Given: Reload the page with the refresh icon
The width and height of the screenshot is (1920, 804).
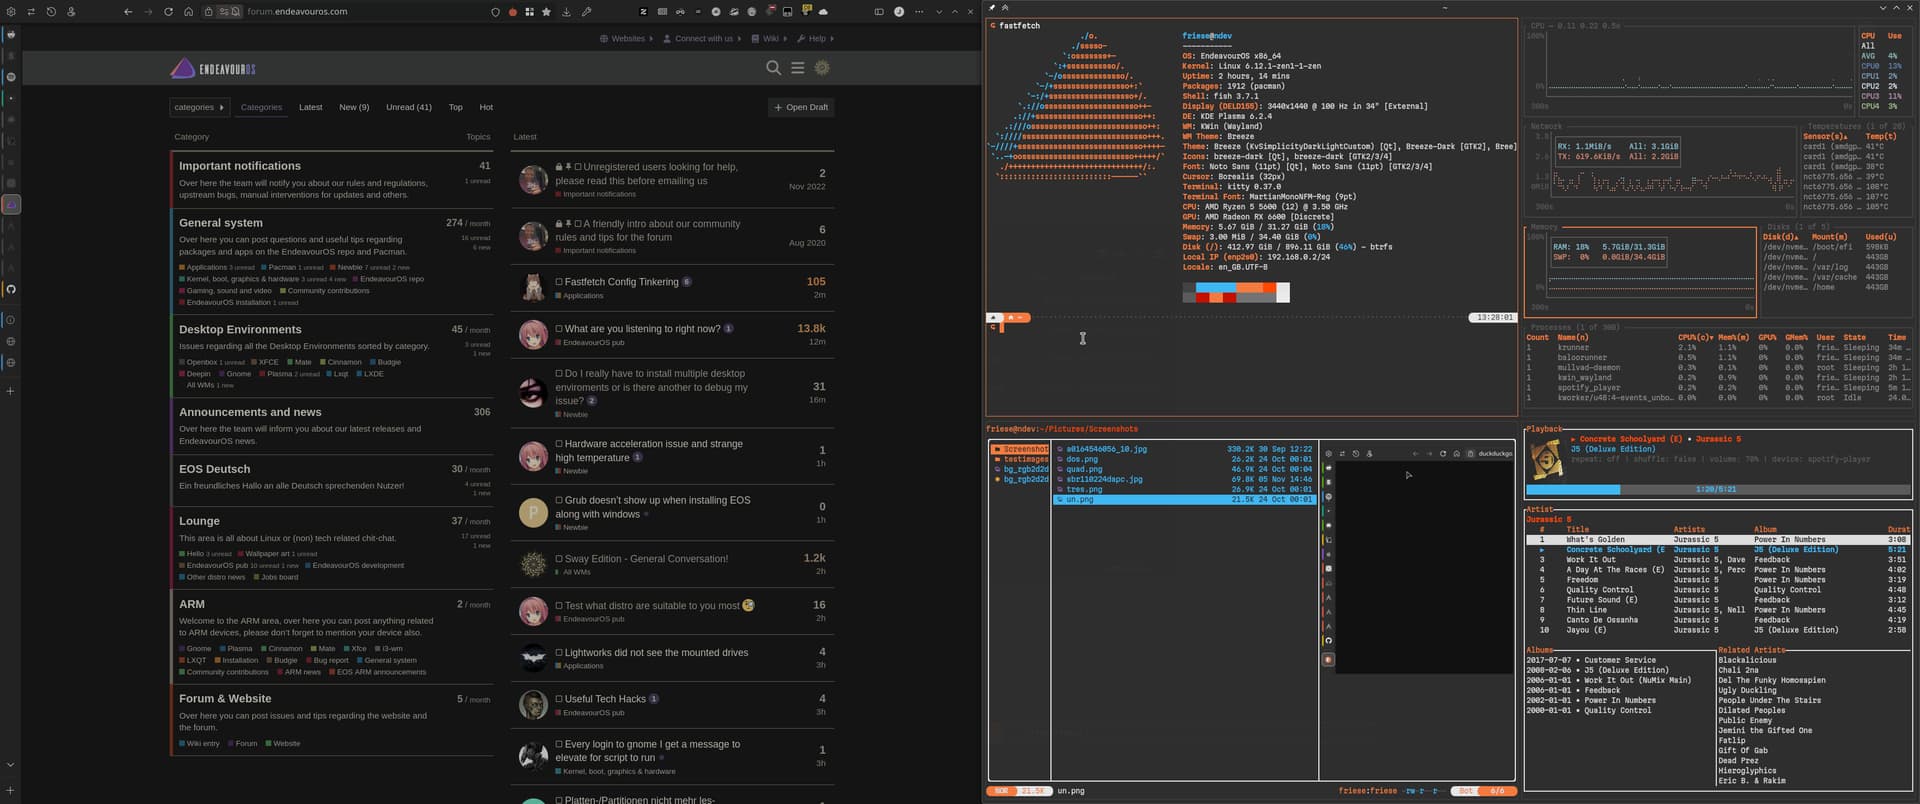Looking at the screenshot, I should coord(168,12).
